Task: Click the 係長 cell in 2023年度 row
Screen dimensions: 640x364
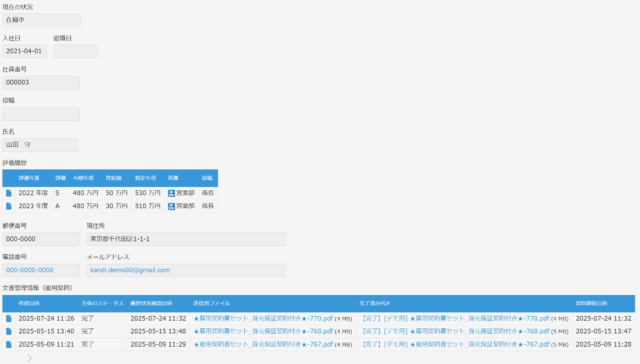Action: coord(208,206)
